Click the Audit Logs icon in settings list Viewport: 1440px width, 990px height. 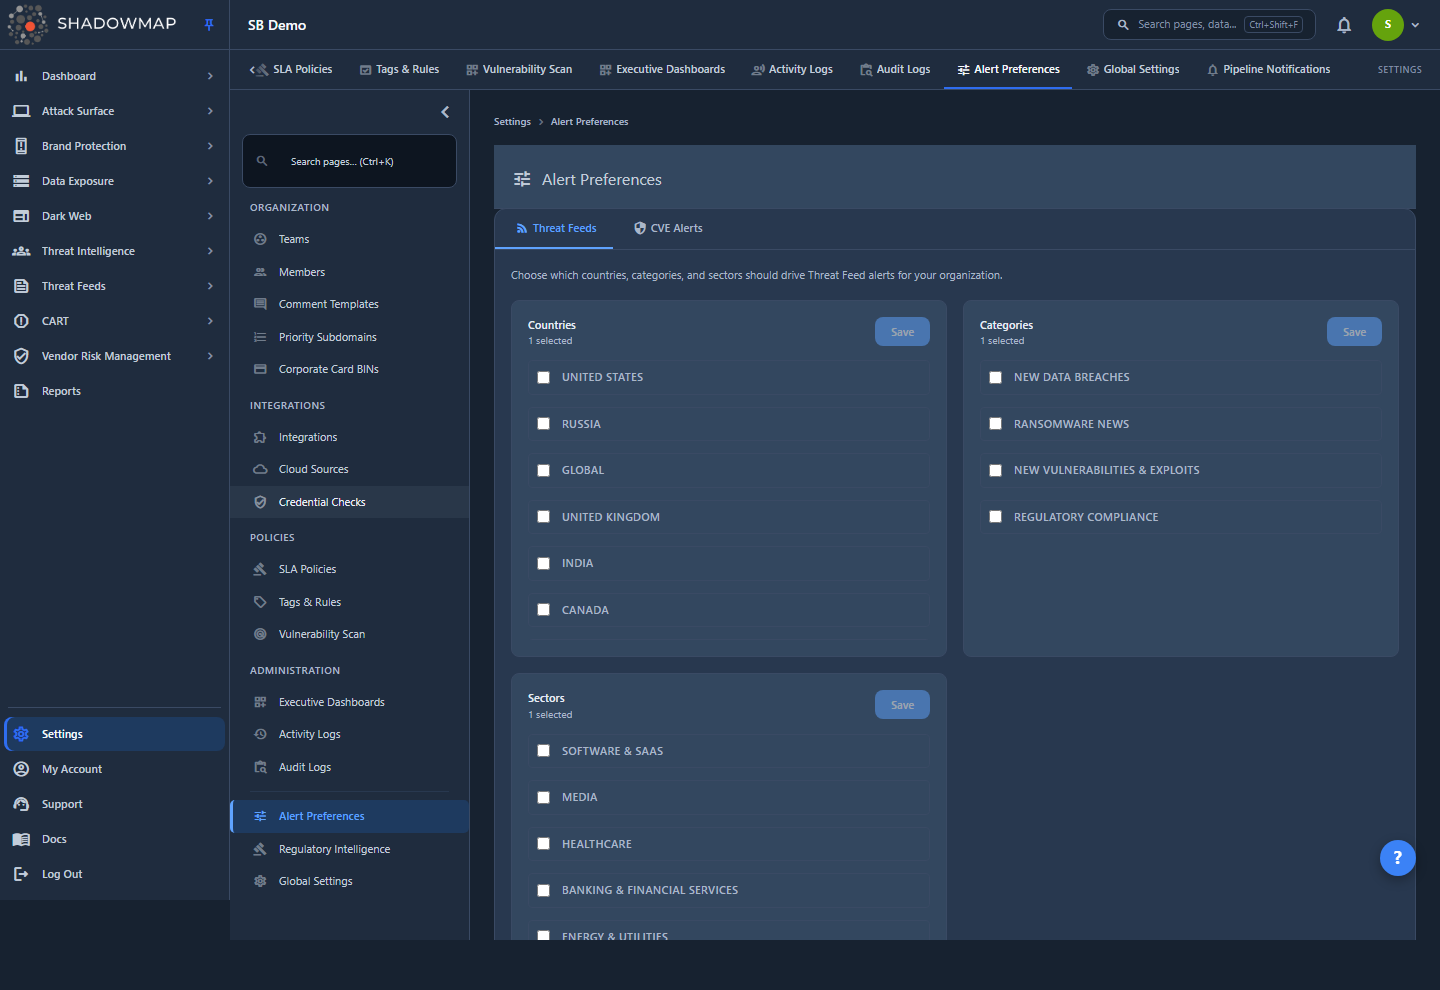click(x=260, y=767)
